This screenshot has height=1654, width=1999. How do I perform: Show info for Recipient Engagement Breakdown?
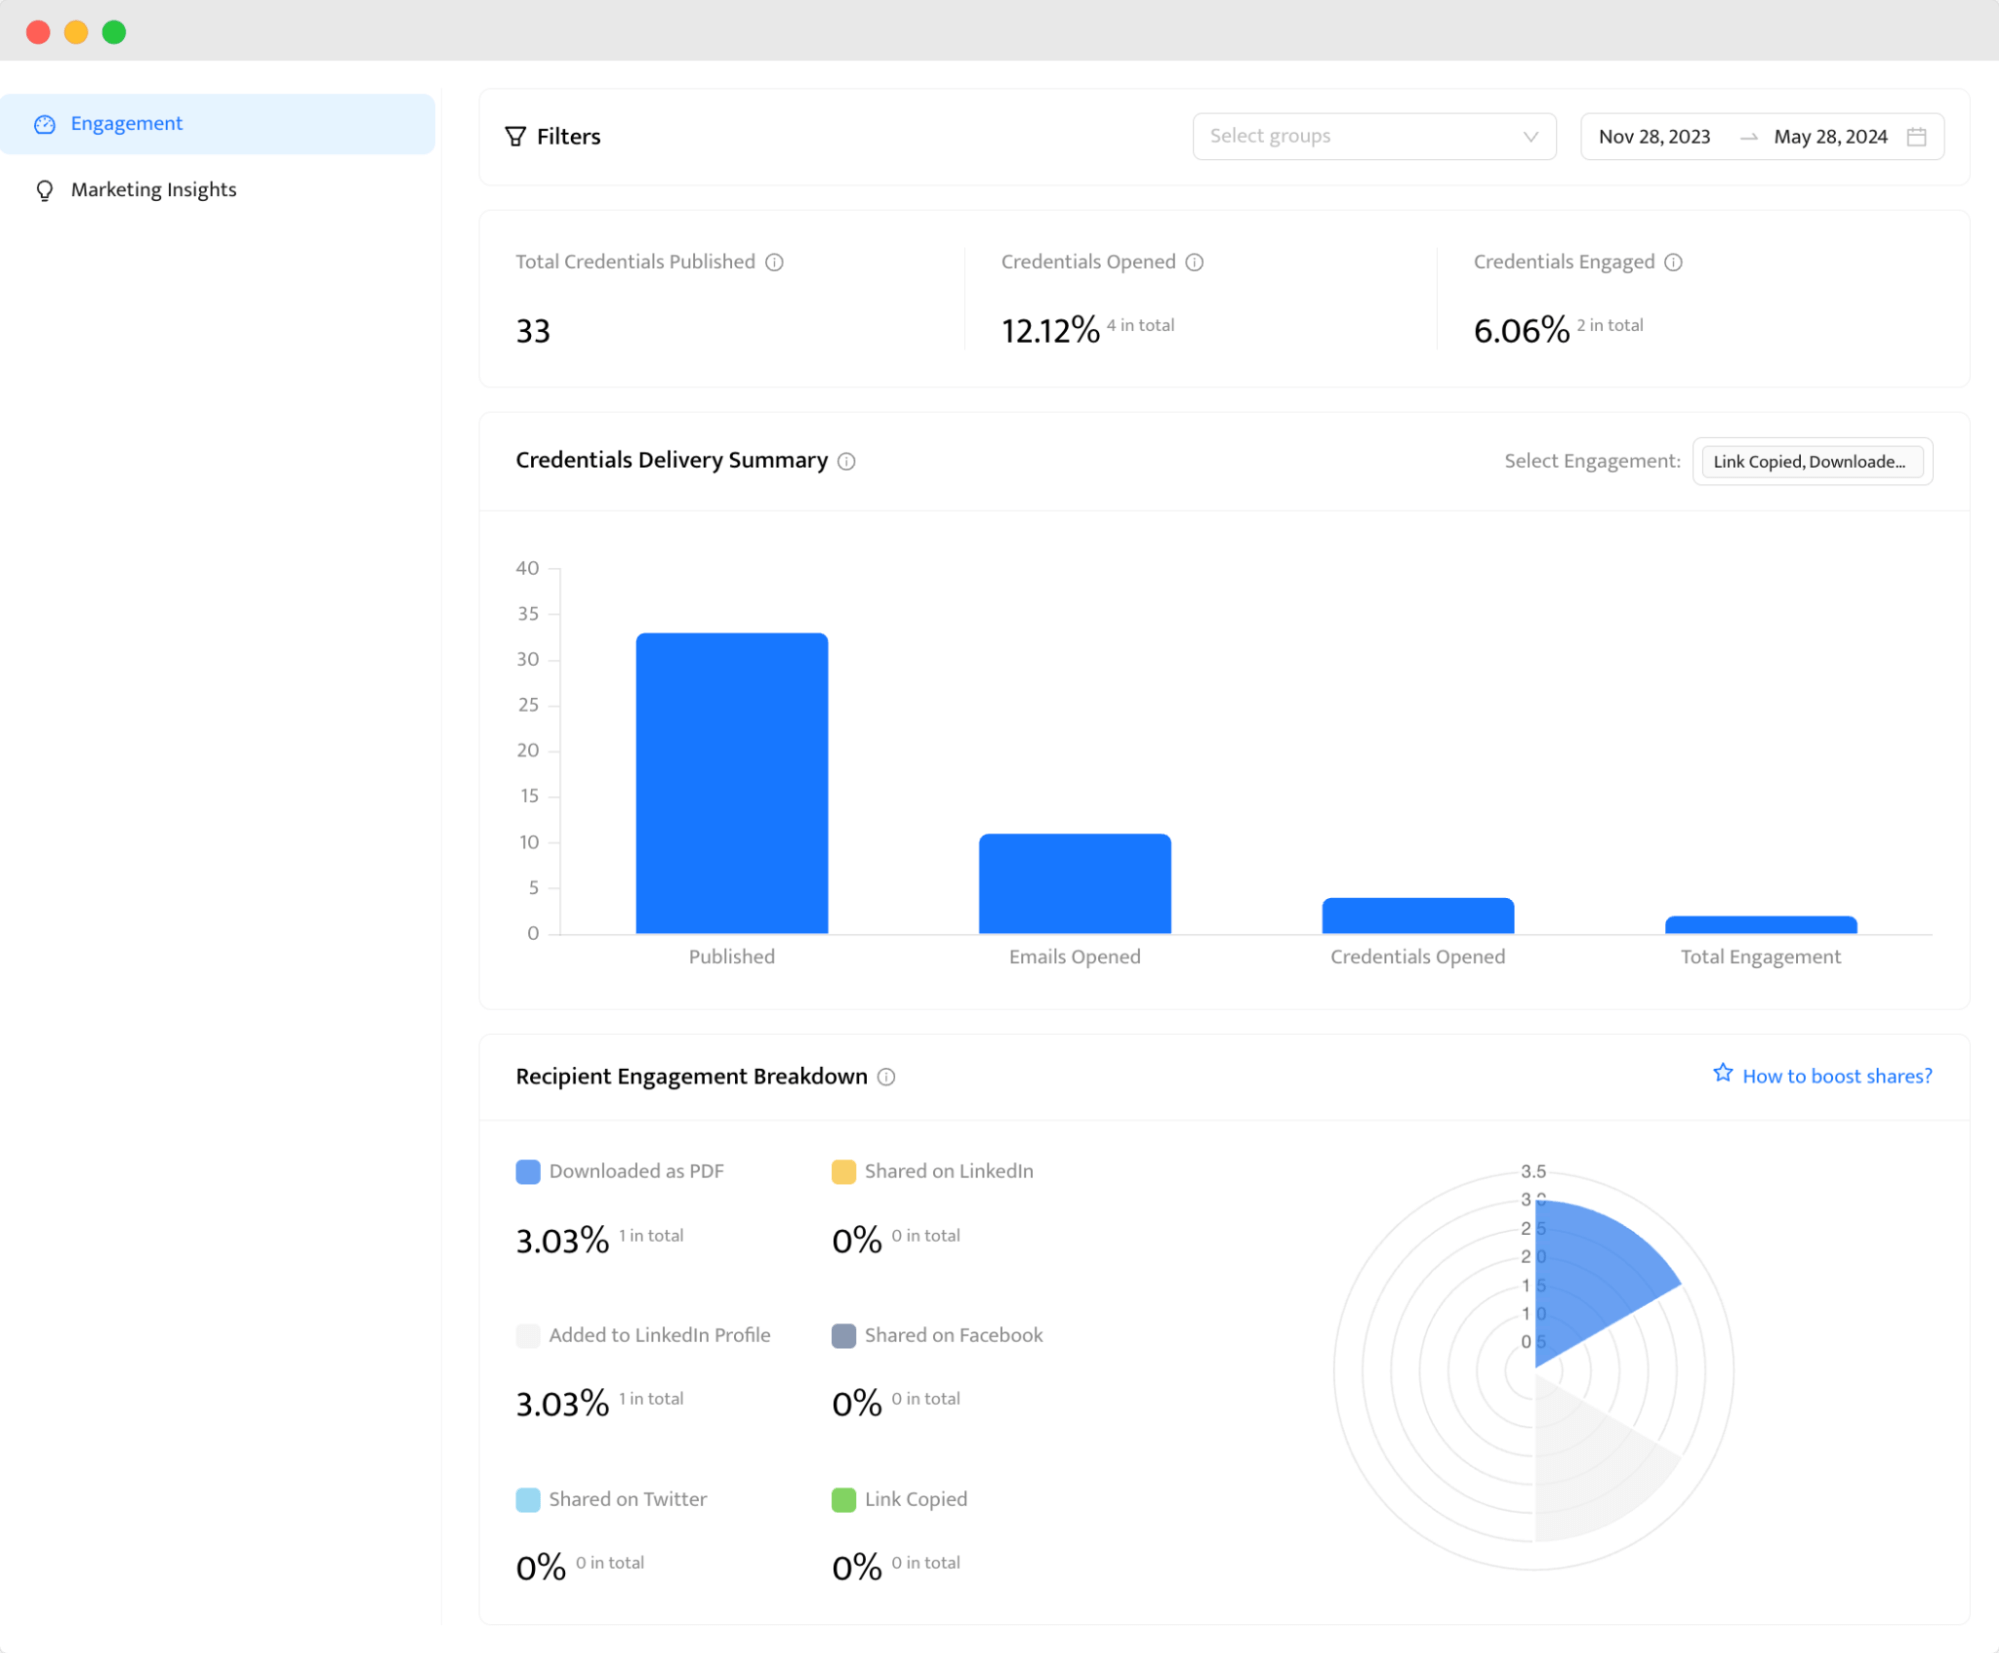pos(886,1077)
